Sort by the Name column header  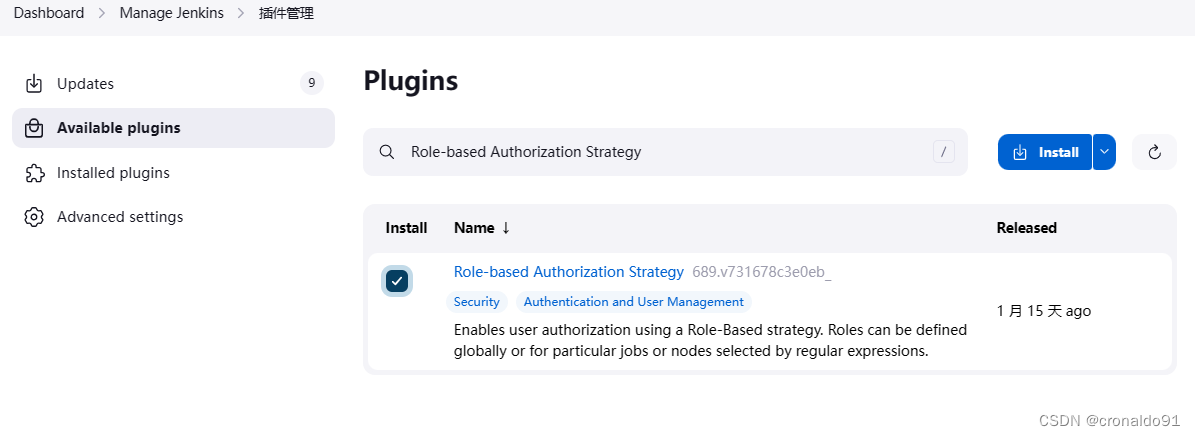[x=482, y=228]
